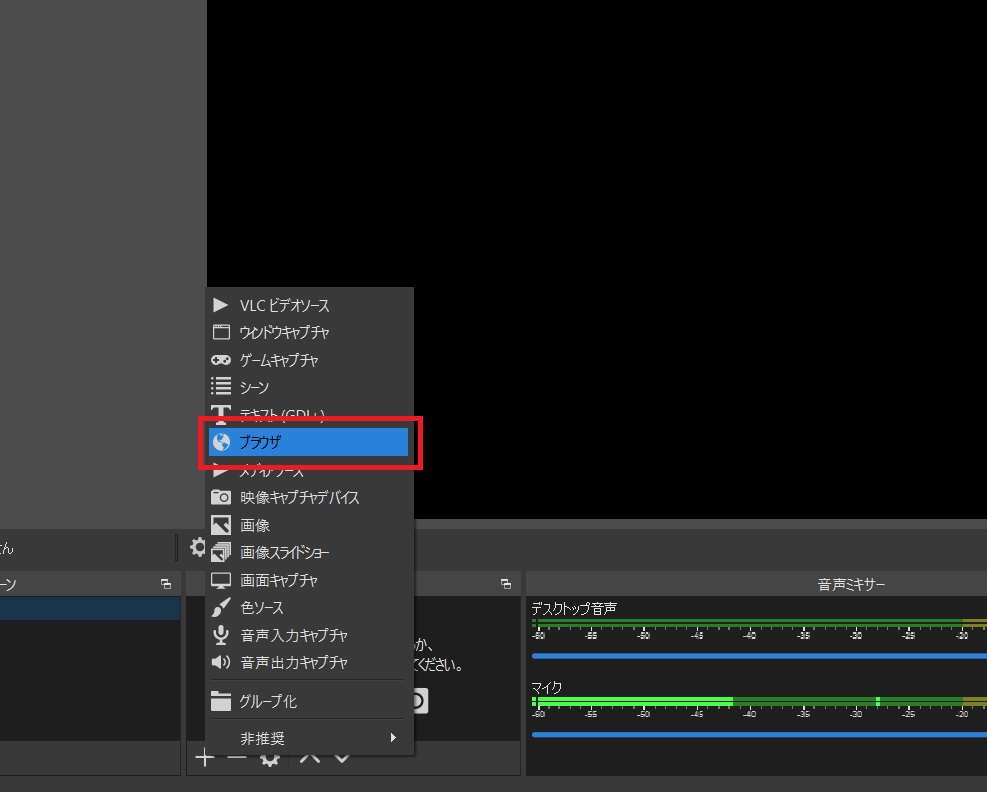Select the highlighted scene in scenes list
The height and width of the screenshot is (792, 987).
tap(90, 609)
